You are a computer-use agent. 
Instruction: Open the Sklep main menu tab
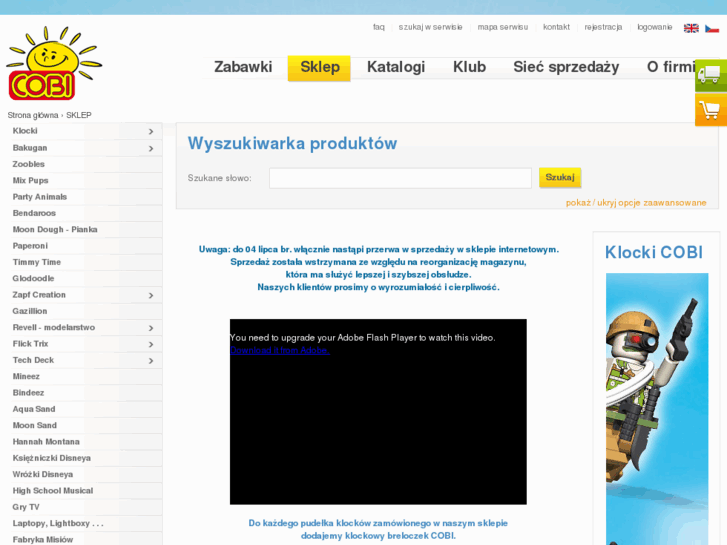click(319, 68)
